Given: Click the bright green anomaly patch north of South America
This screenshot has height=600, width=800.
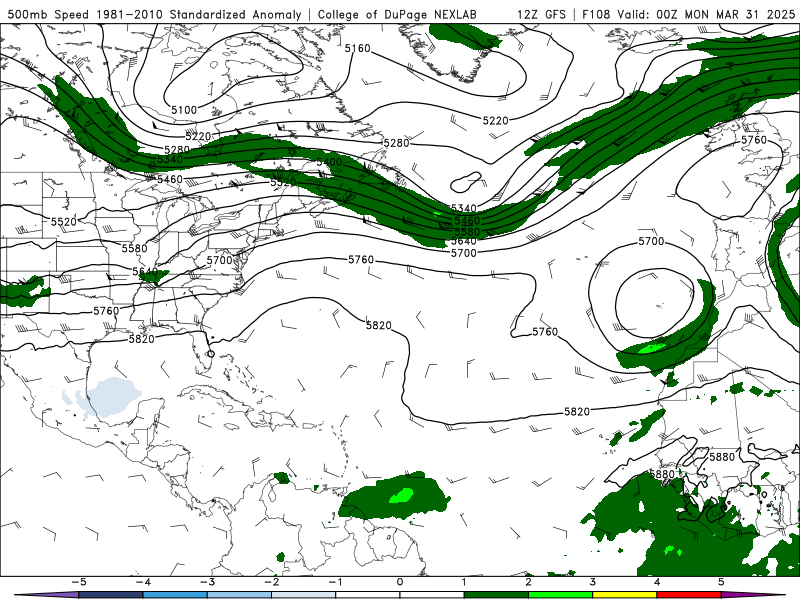Looking at the screenshot, I should 402,495.
